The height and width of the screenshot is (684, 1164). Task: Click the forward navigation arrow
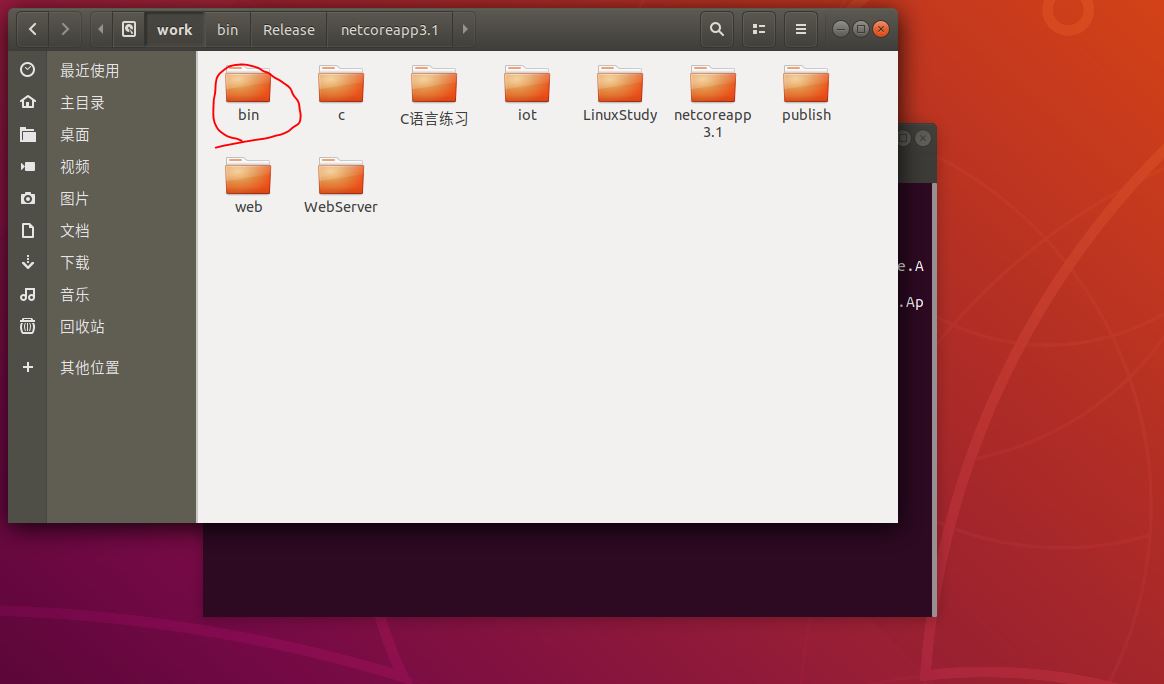(x=65, y=29)
